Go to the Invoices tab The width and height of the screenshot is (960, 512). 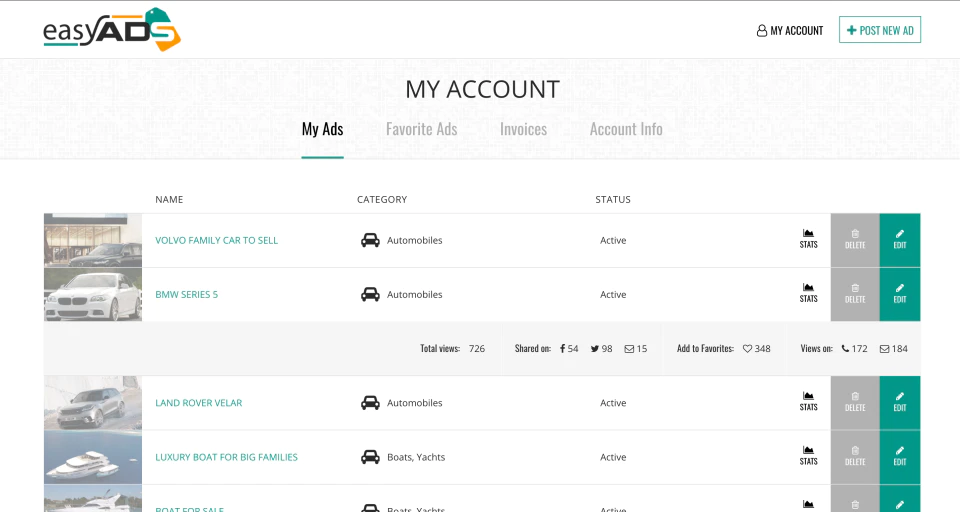523,130
